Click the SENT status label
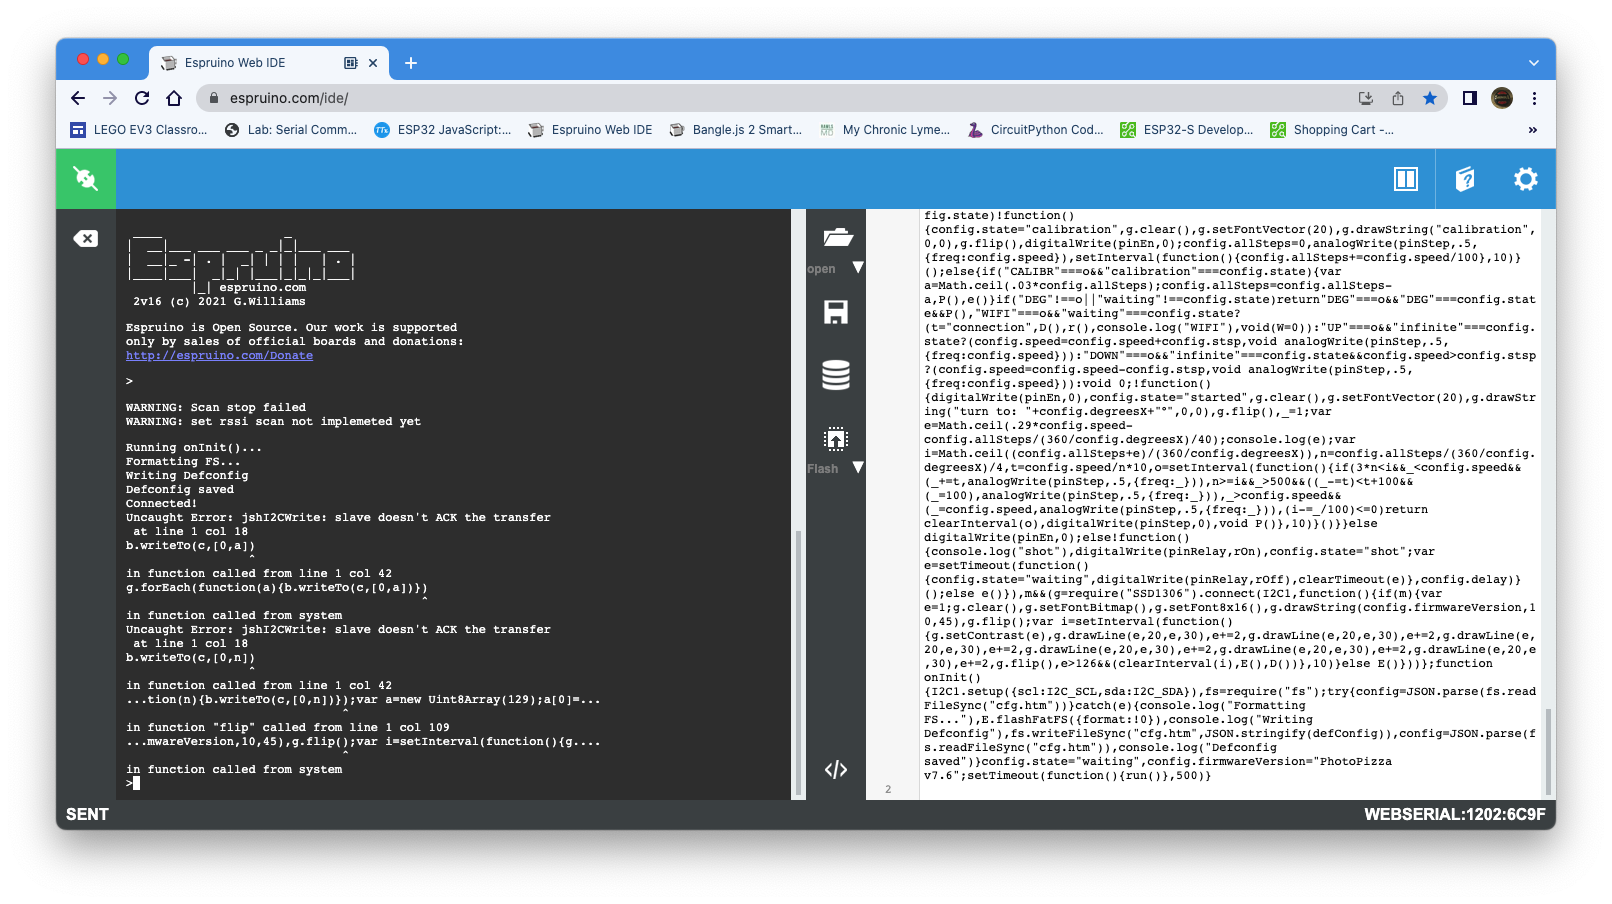 pos(87,814)
